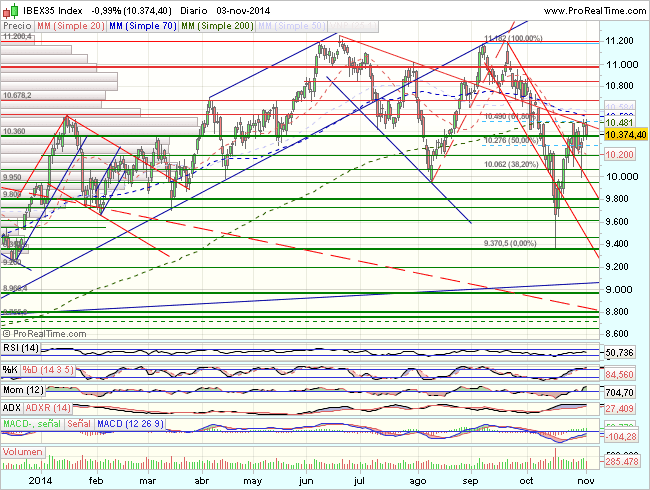Select the MACD-, señal label
Image resolution: width=650 pixels, height=490 pixels.
(32, 424)
